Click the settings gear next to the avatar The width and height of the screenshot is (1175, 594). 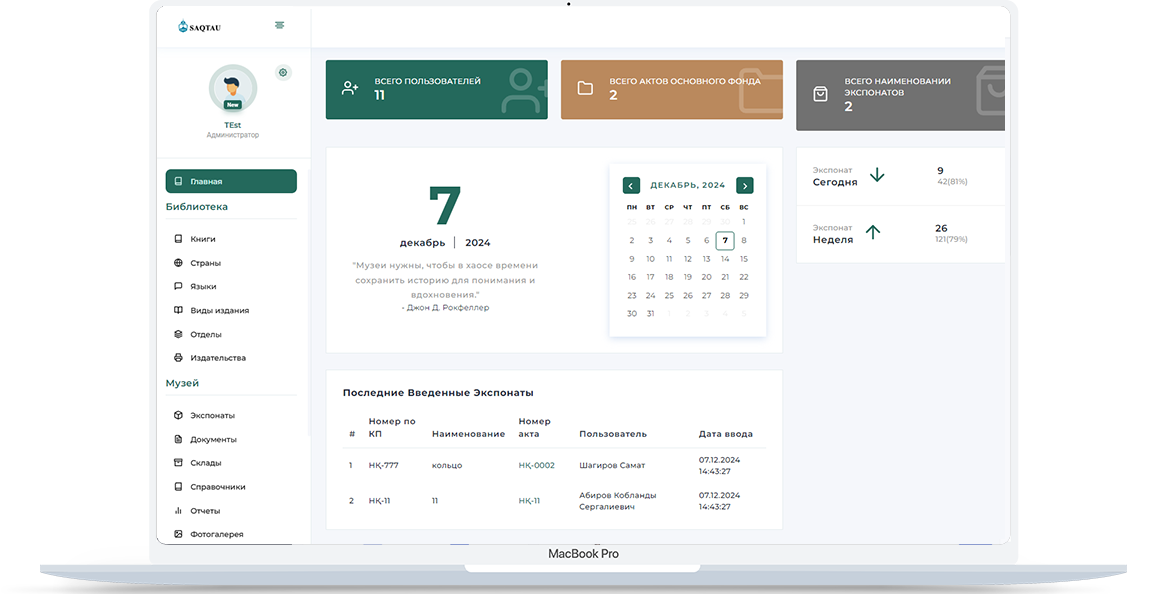[283, 72]
